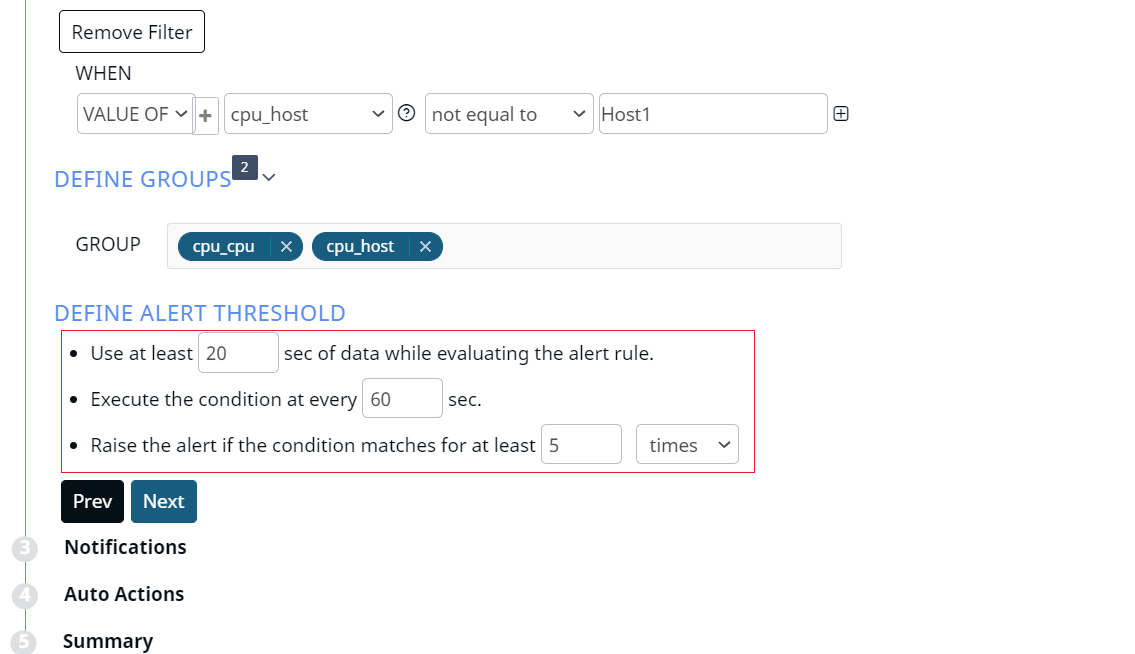Click step 5 circle for Summary
This screenshot has height=654, width=1135.
(23, 642)
